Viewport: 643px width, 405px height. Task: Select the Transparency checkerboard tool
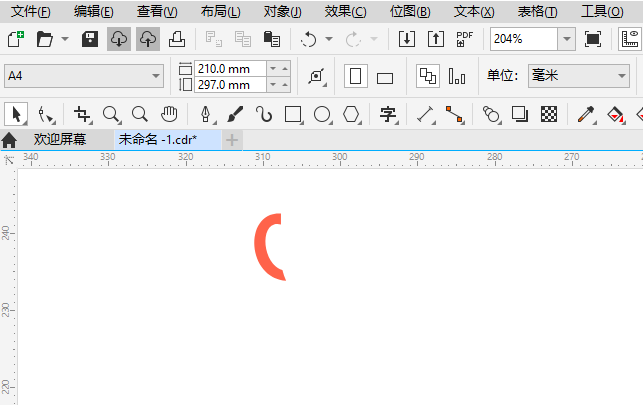coord(549,114)
